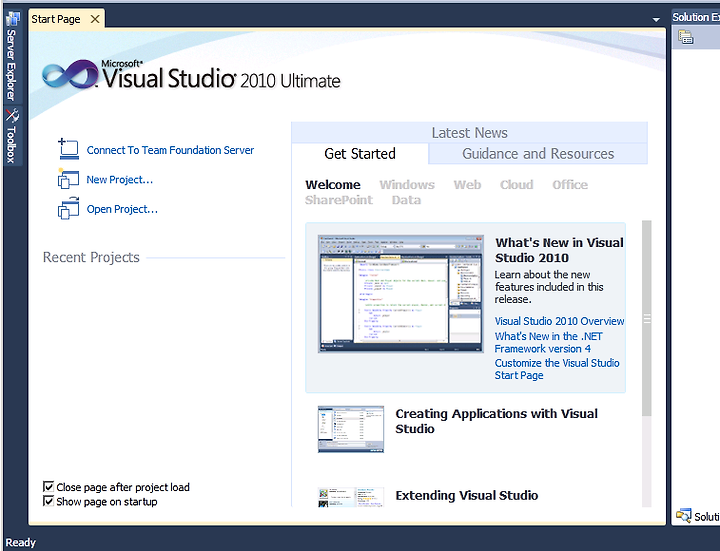Click the Ready status bar text
Image resolution: width=720 pixels, height=551 pixels.
click(x=21, y=542)
